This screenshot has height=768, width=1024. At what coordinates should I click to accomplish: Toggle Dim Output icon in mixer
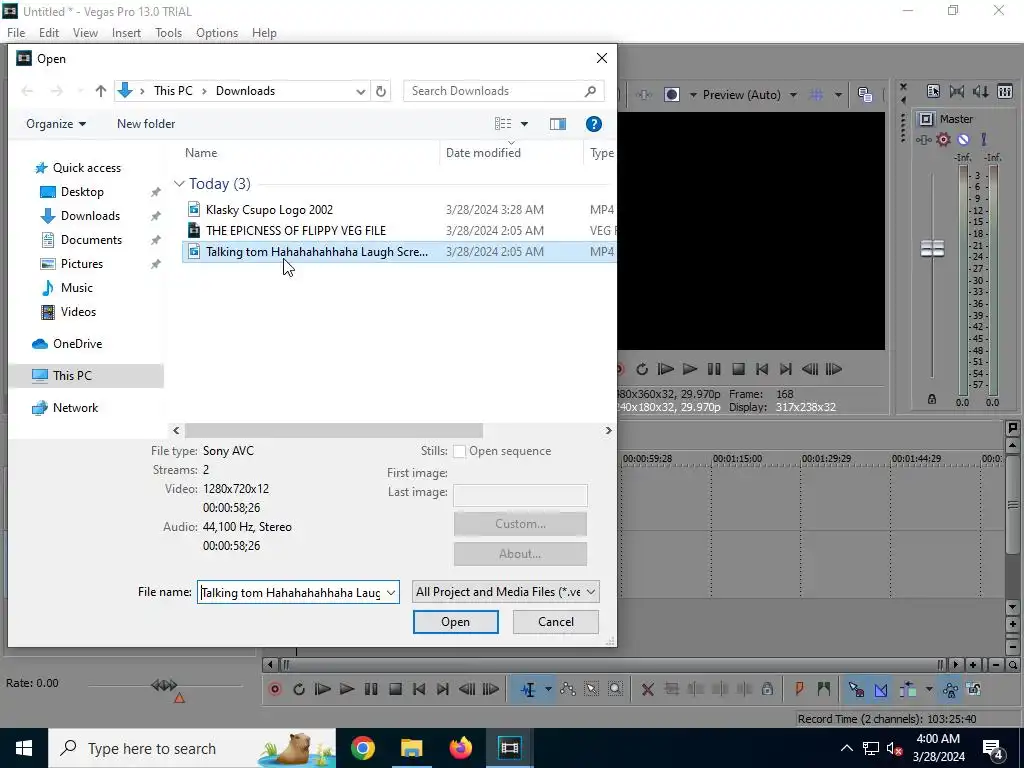[x=980, y=91]
